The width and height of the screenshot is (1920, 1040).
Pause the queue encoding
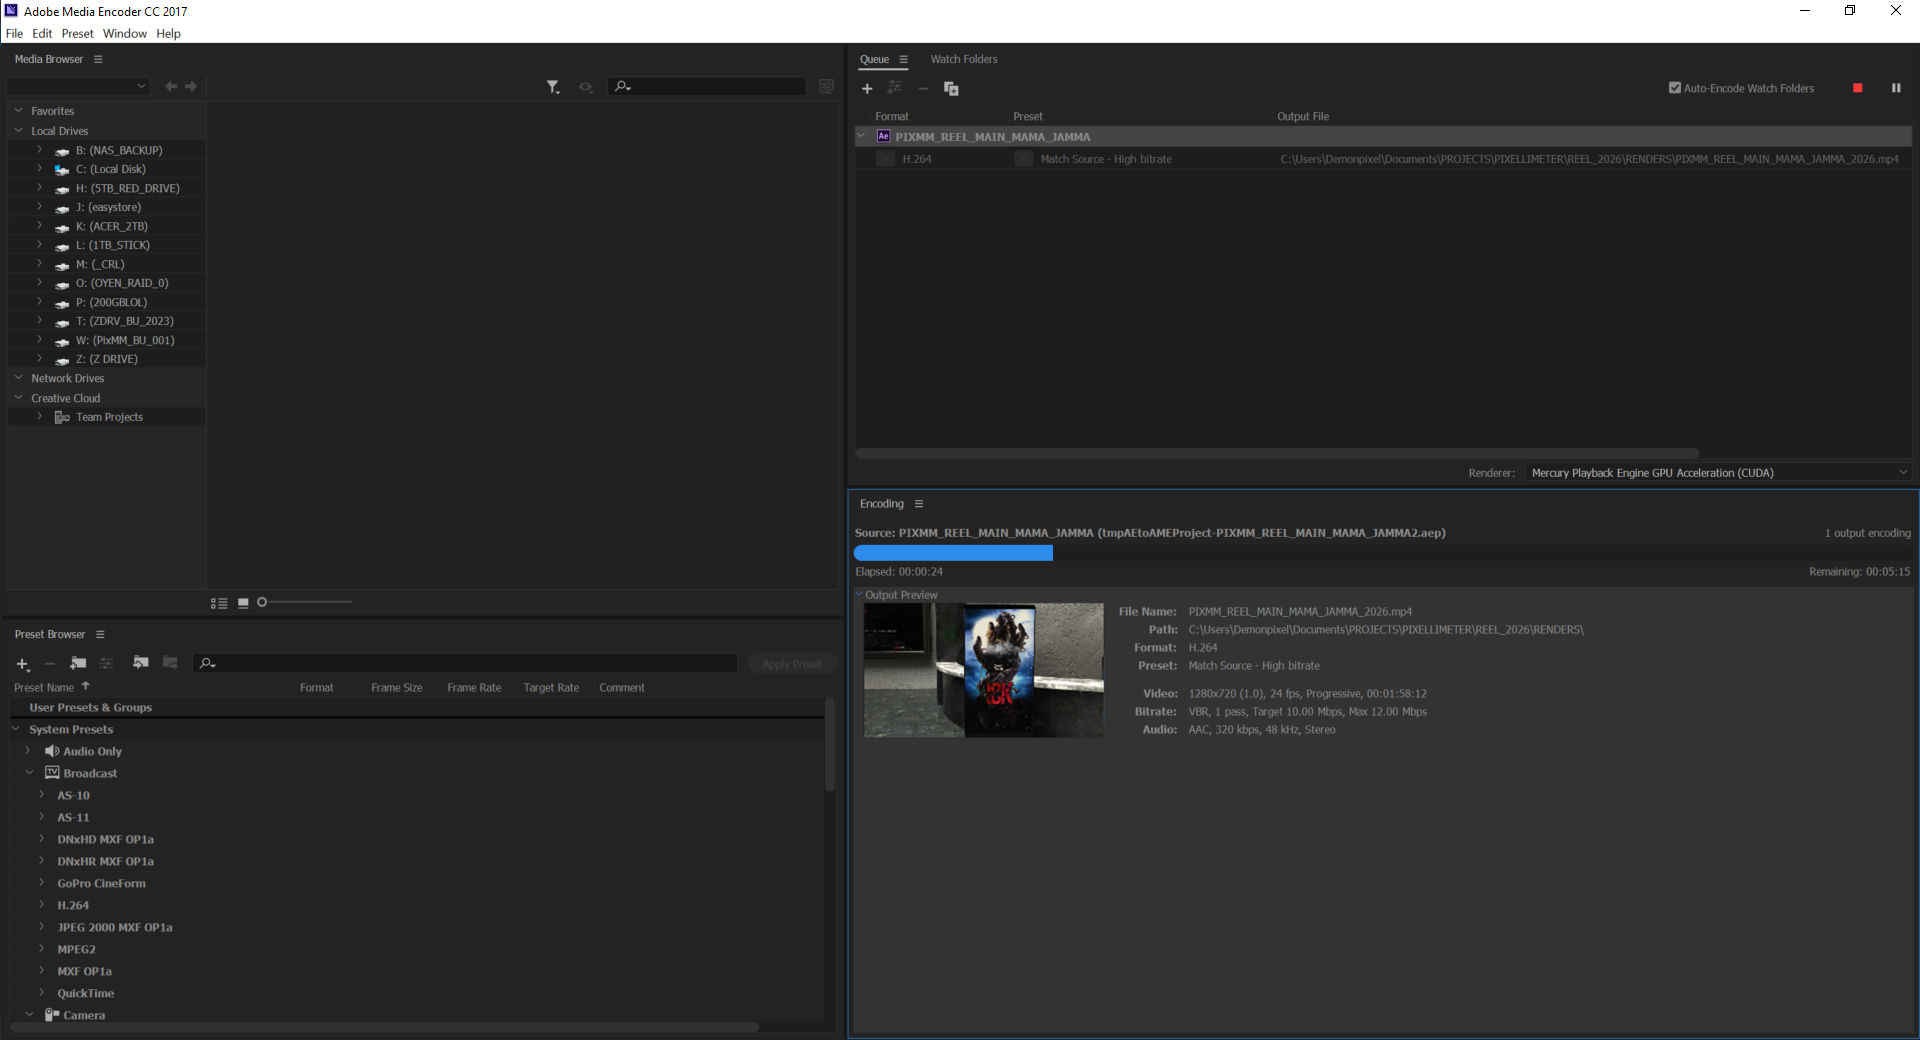(x=1895, y=88)
